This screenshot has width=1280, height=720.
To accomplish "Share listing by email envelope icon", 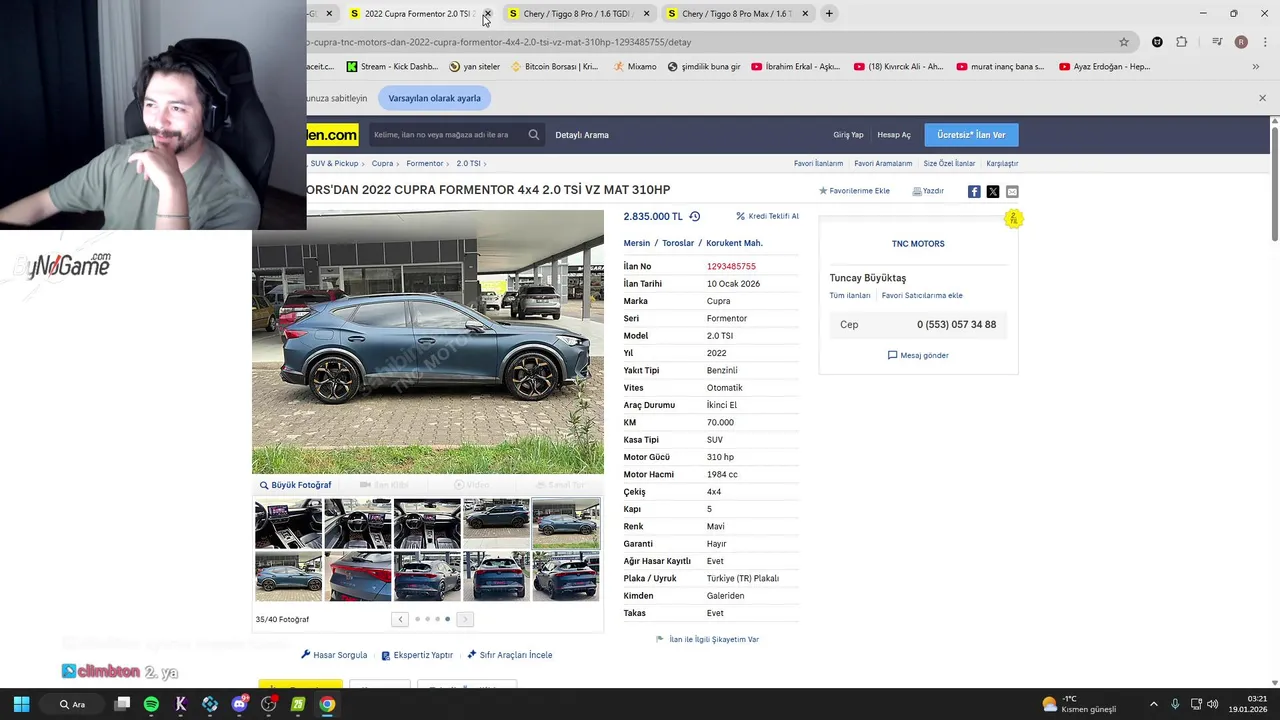I will (1012, 191).
